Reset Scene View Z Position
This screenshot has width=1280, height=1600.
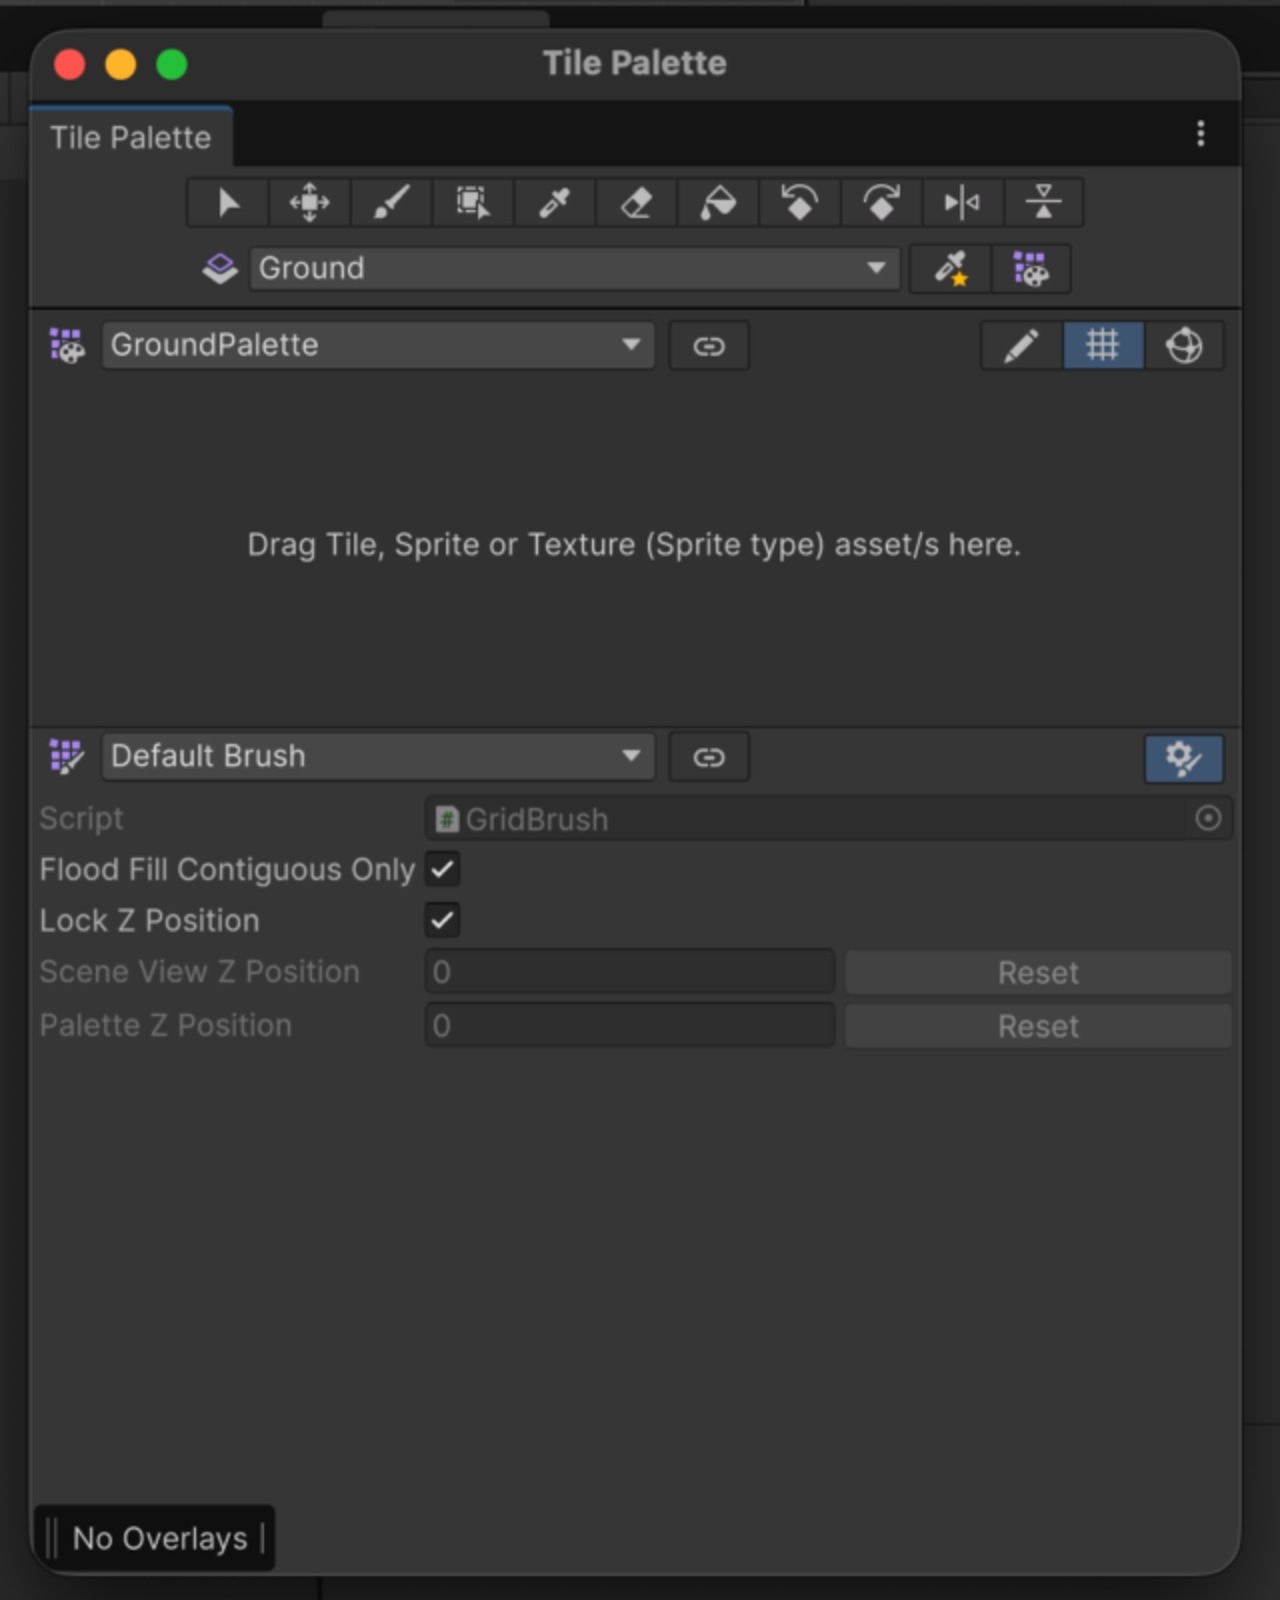[1038, 973]
